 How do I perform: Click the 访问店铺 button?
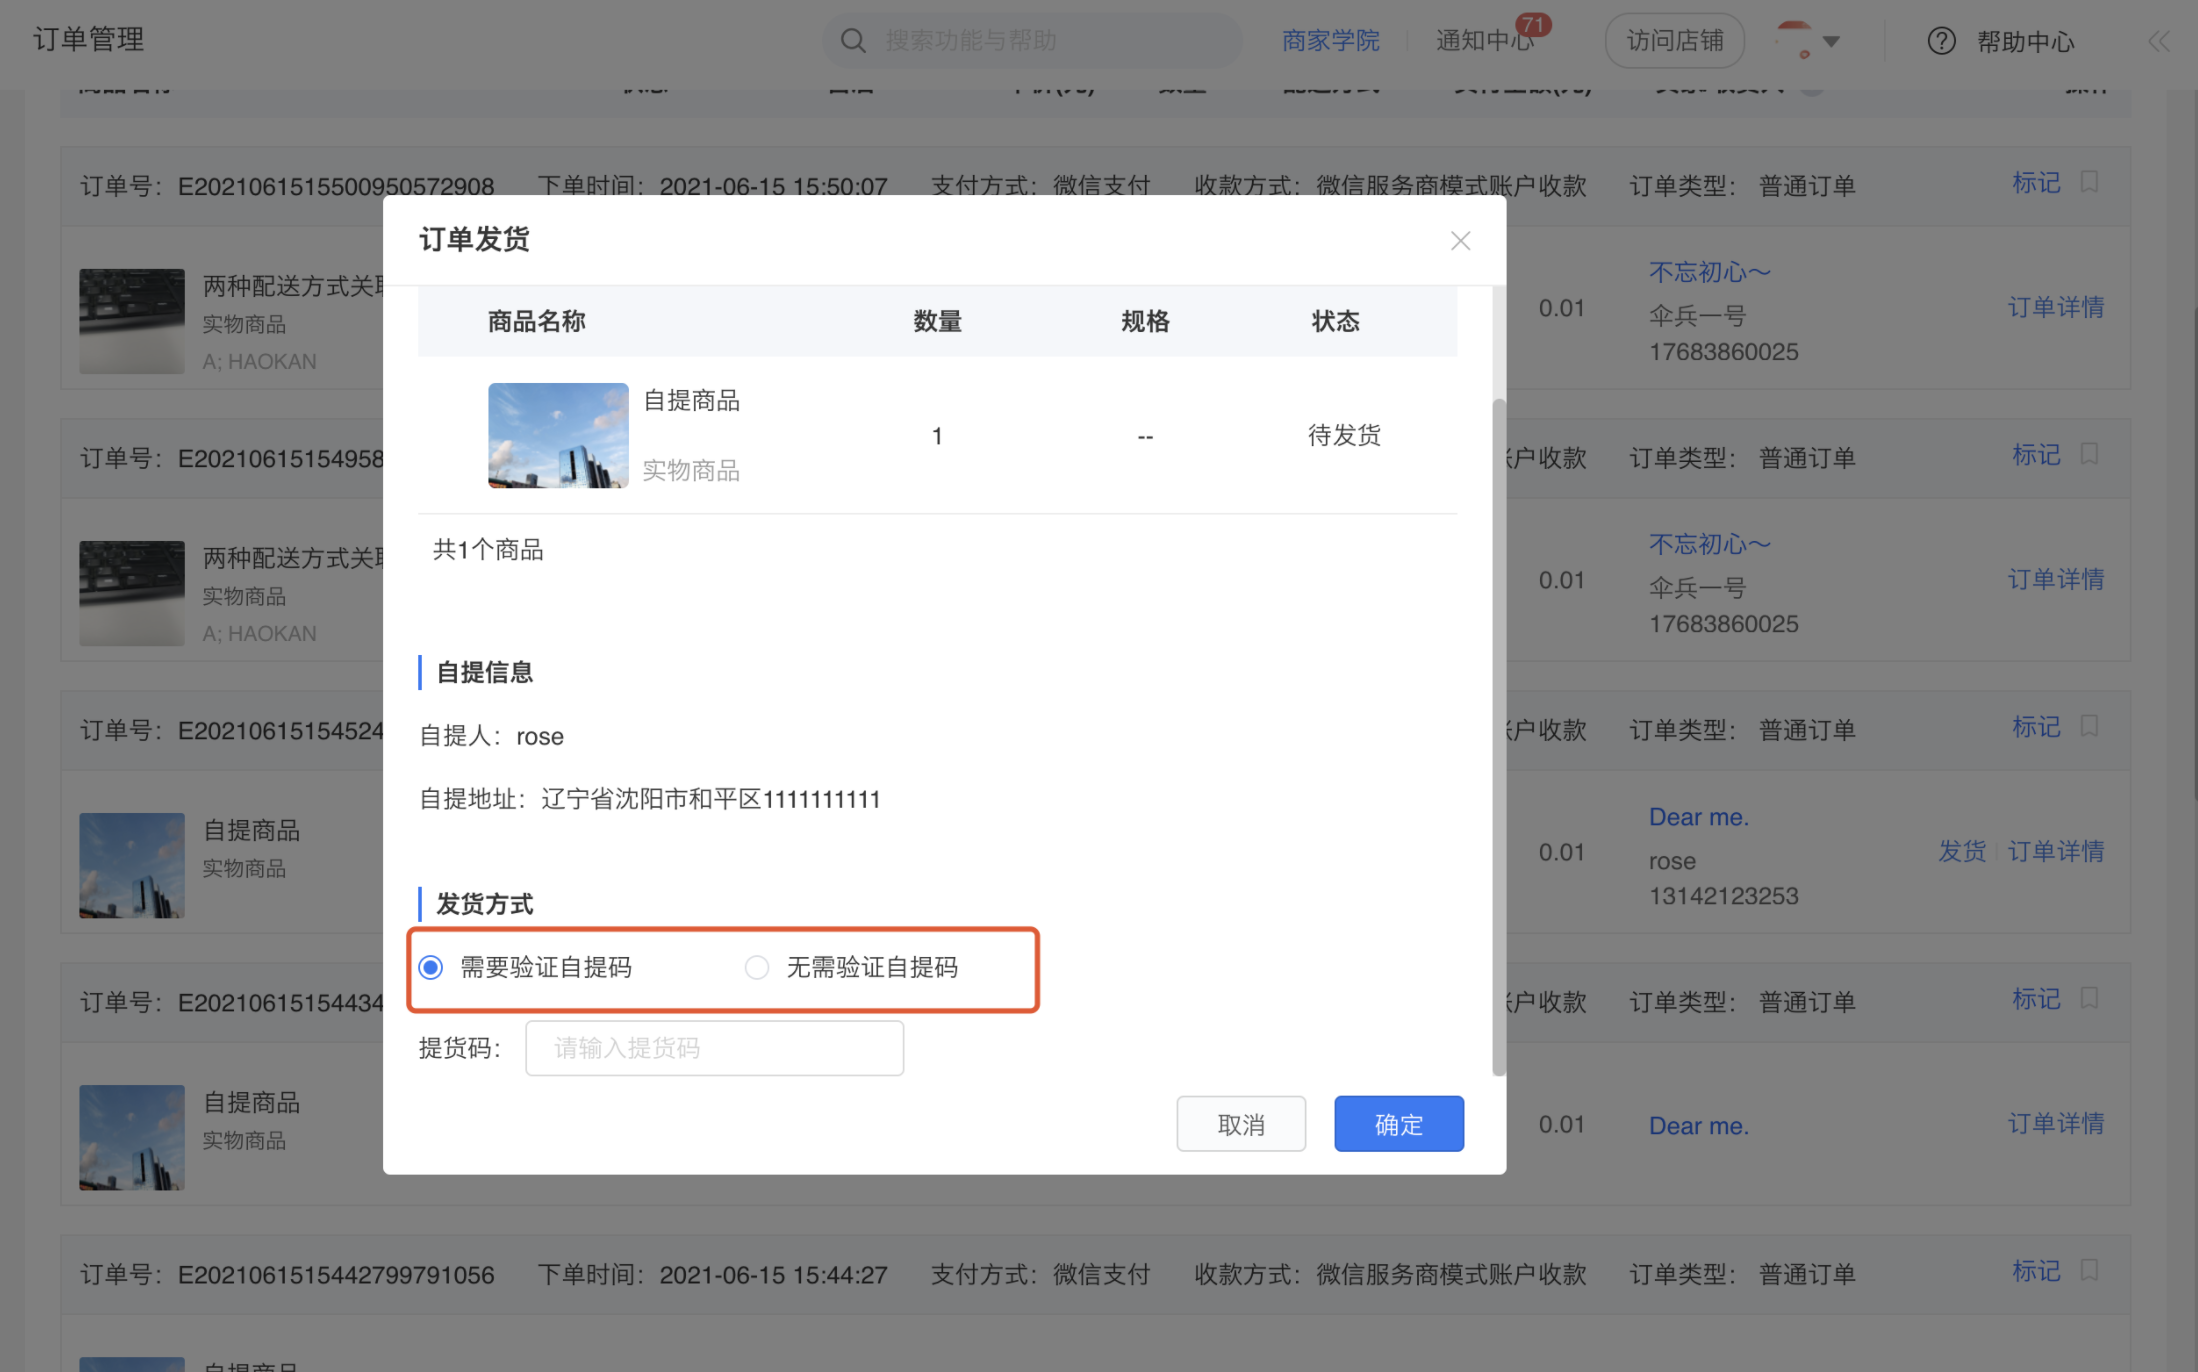(x=1675, y=41)
